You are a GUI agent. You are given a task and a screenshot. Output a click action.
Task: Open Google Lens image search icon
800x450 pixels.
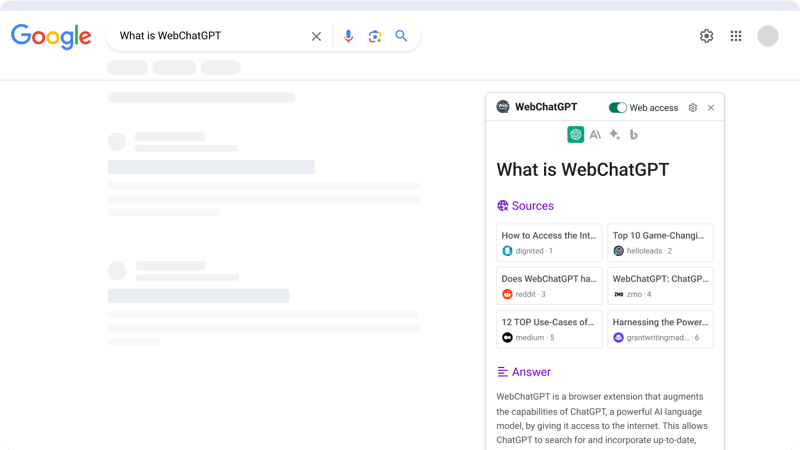375,36
